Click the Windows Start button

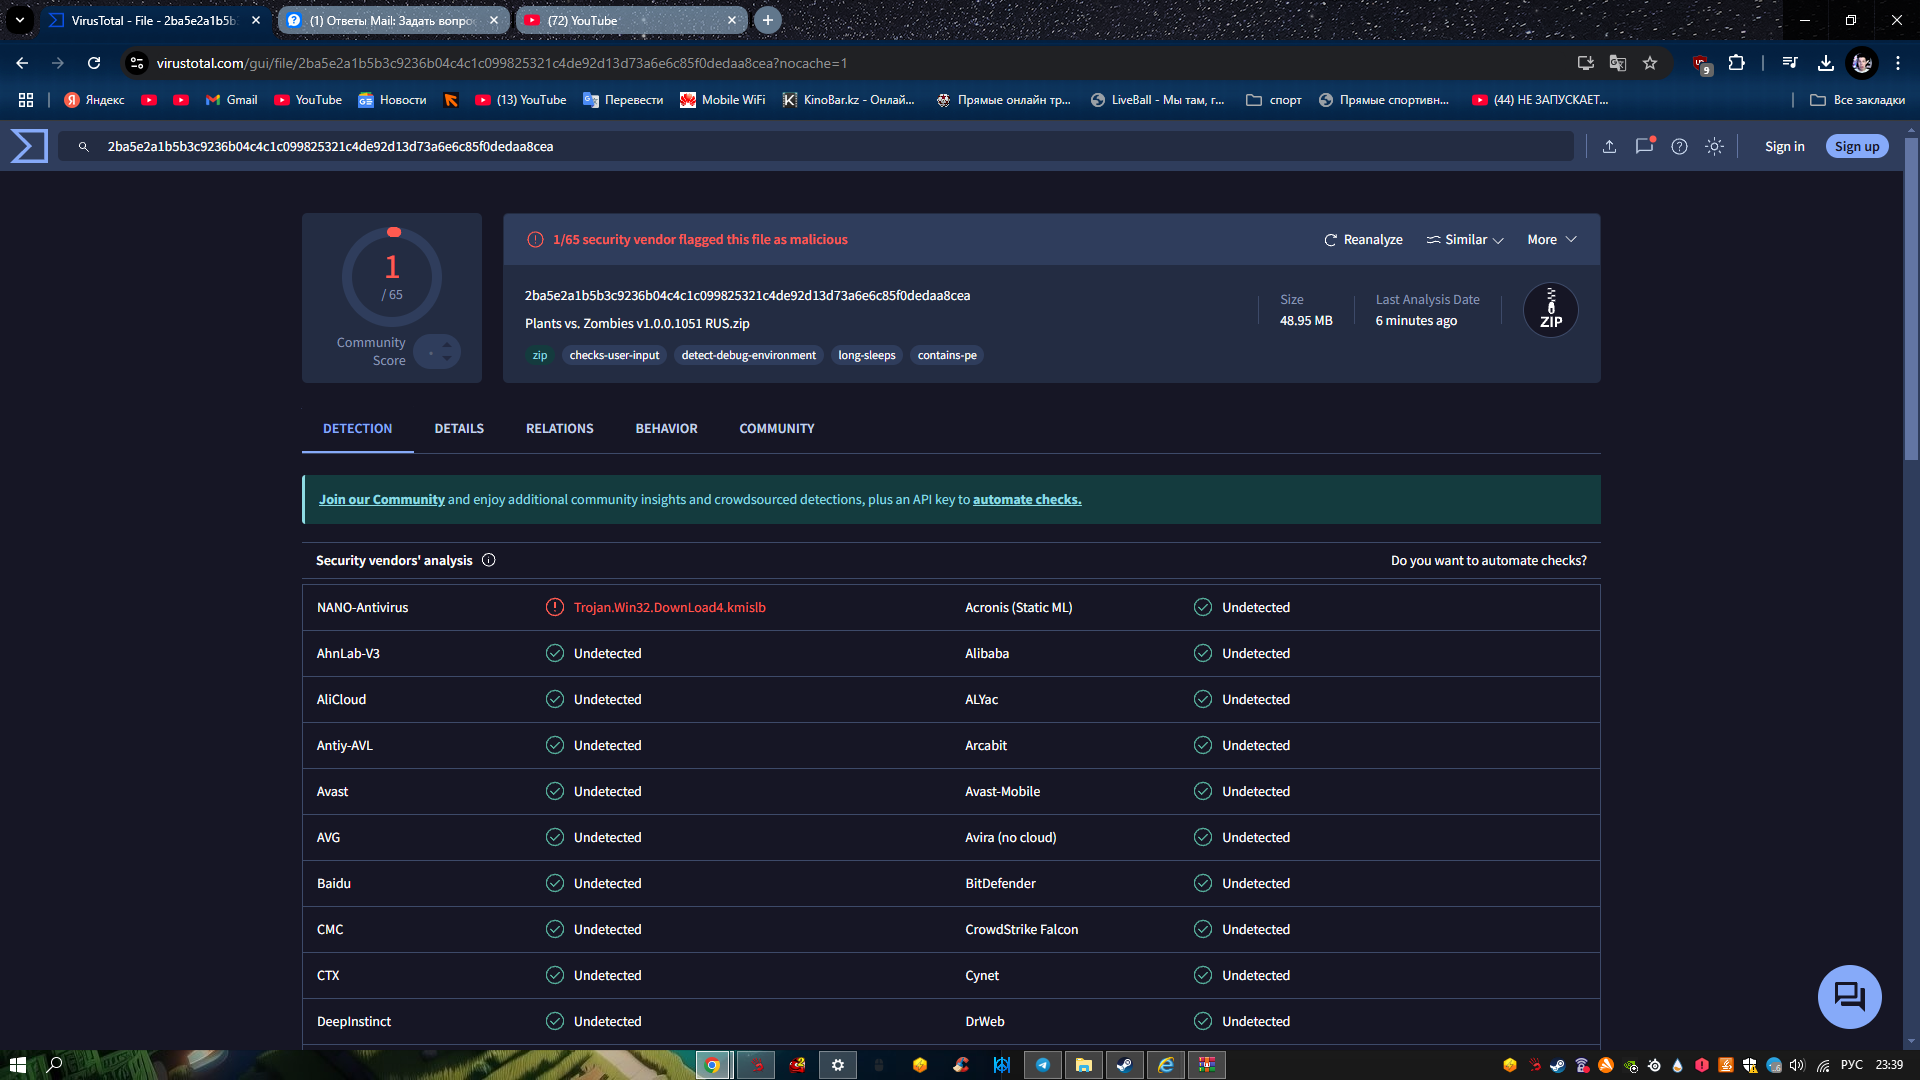pyautogui.click(x=17, y=1065)
